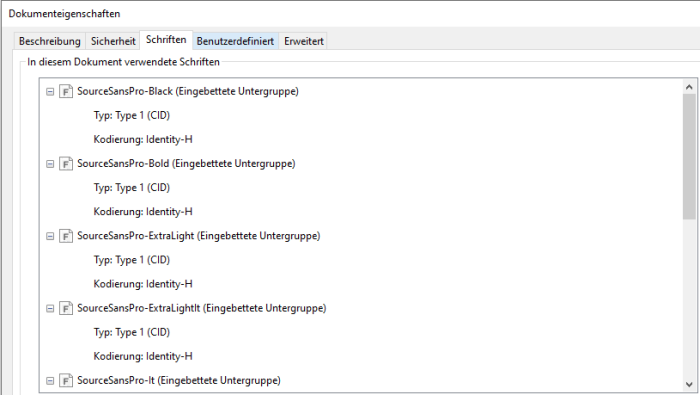Screen dimensions: 700x395
Task: Click the font icon beside SourceSansPro-ExtraLightIt
Action: pos(66,308)
